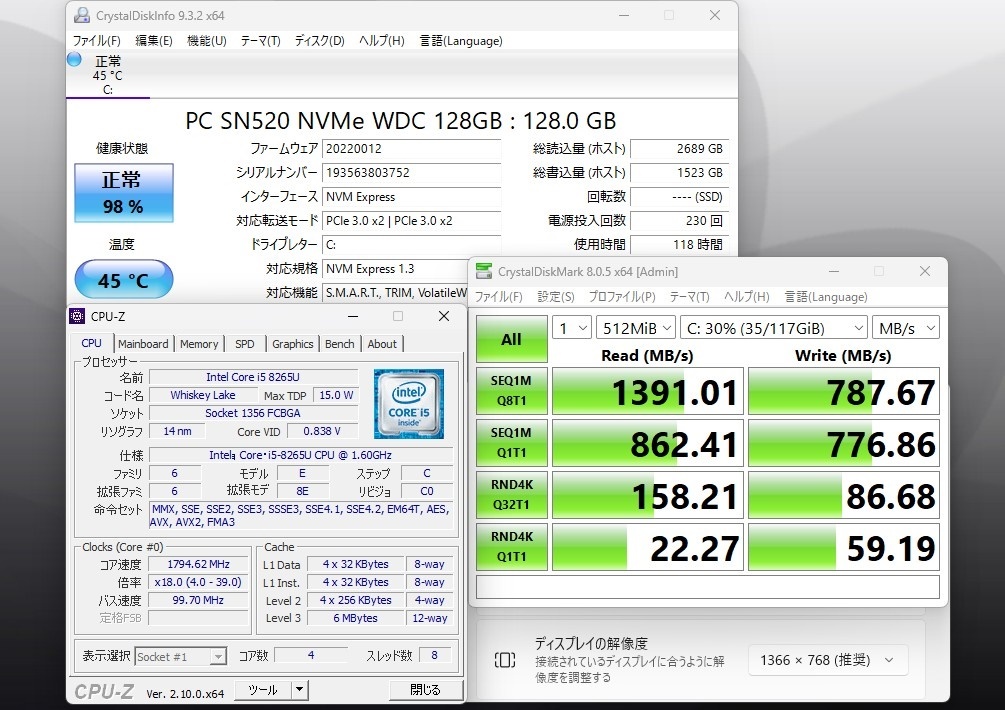Open ディスク(D) menu in CrystalDiskInfo
The width and height of the screenshot is (1005, 710).
click(x=319, y=41)
